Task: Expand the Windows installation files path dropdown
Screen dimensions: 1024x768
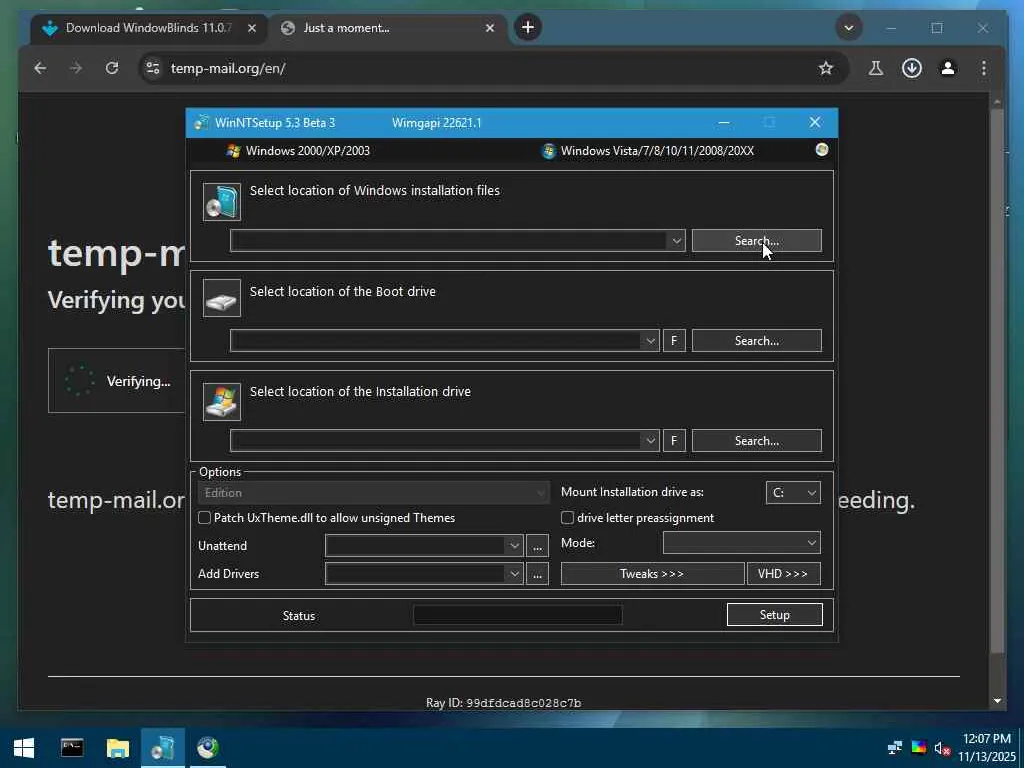Action: [x=676, y=241]
